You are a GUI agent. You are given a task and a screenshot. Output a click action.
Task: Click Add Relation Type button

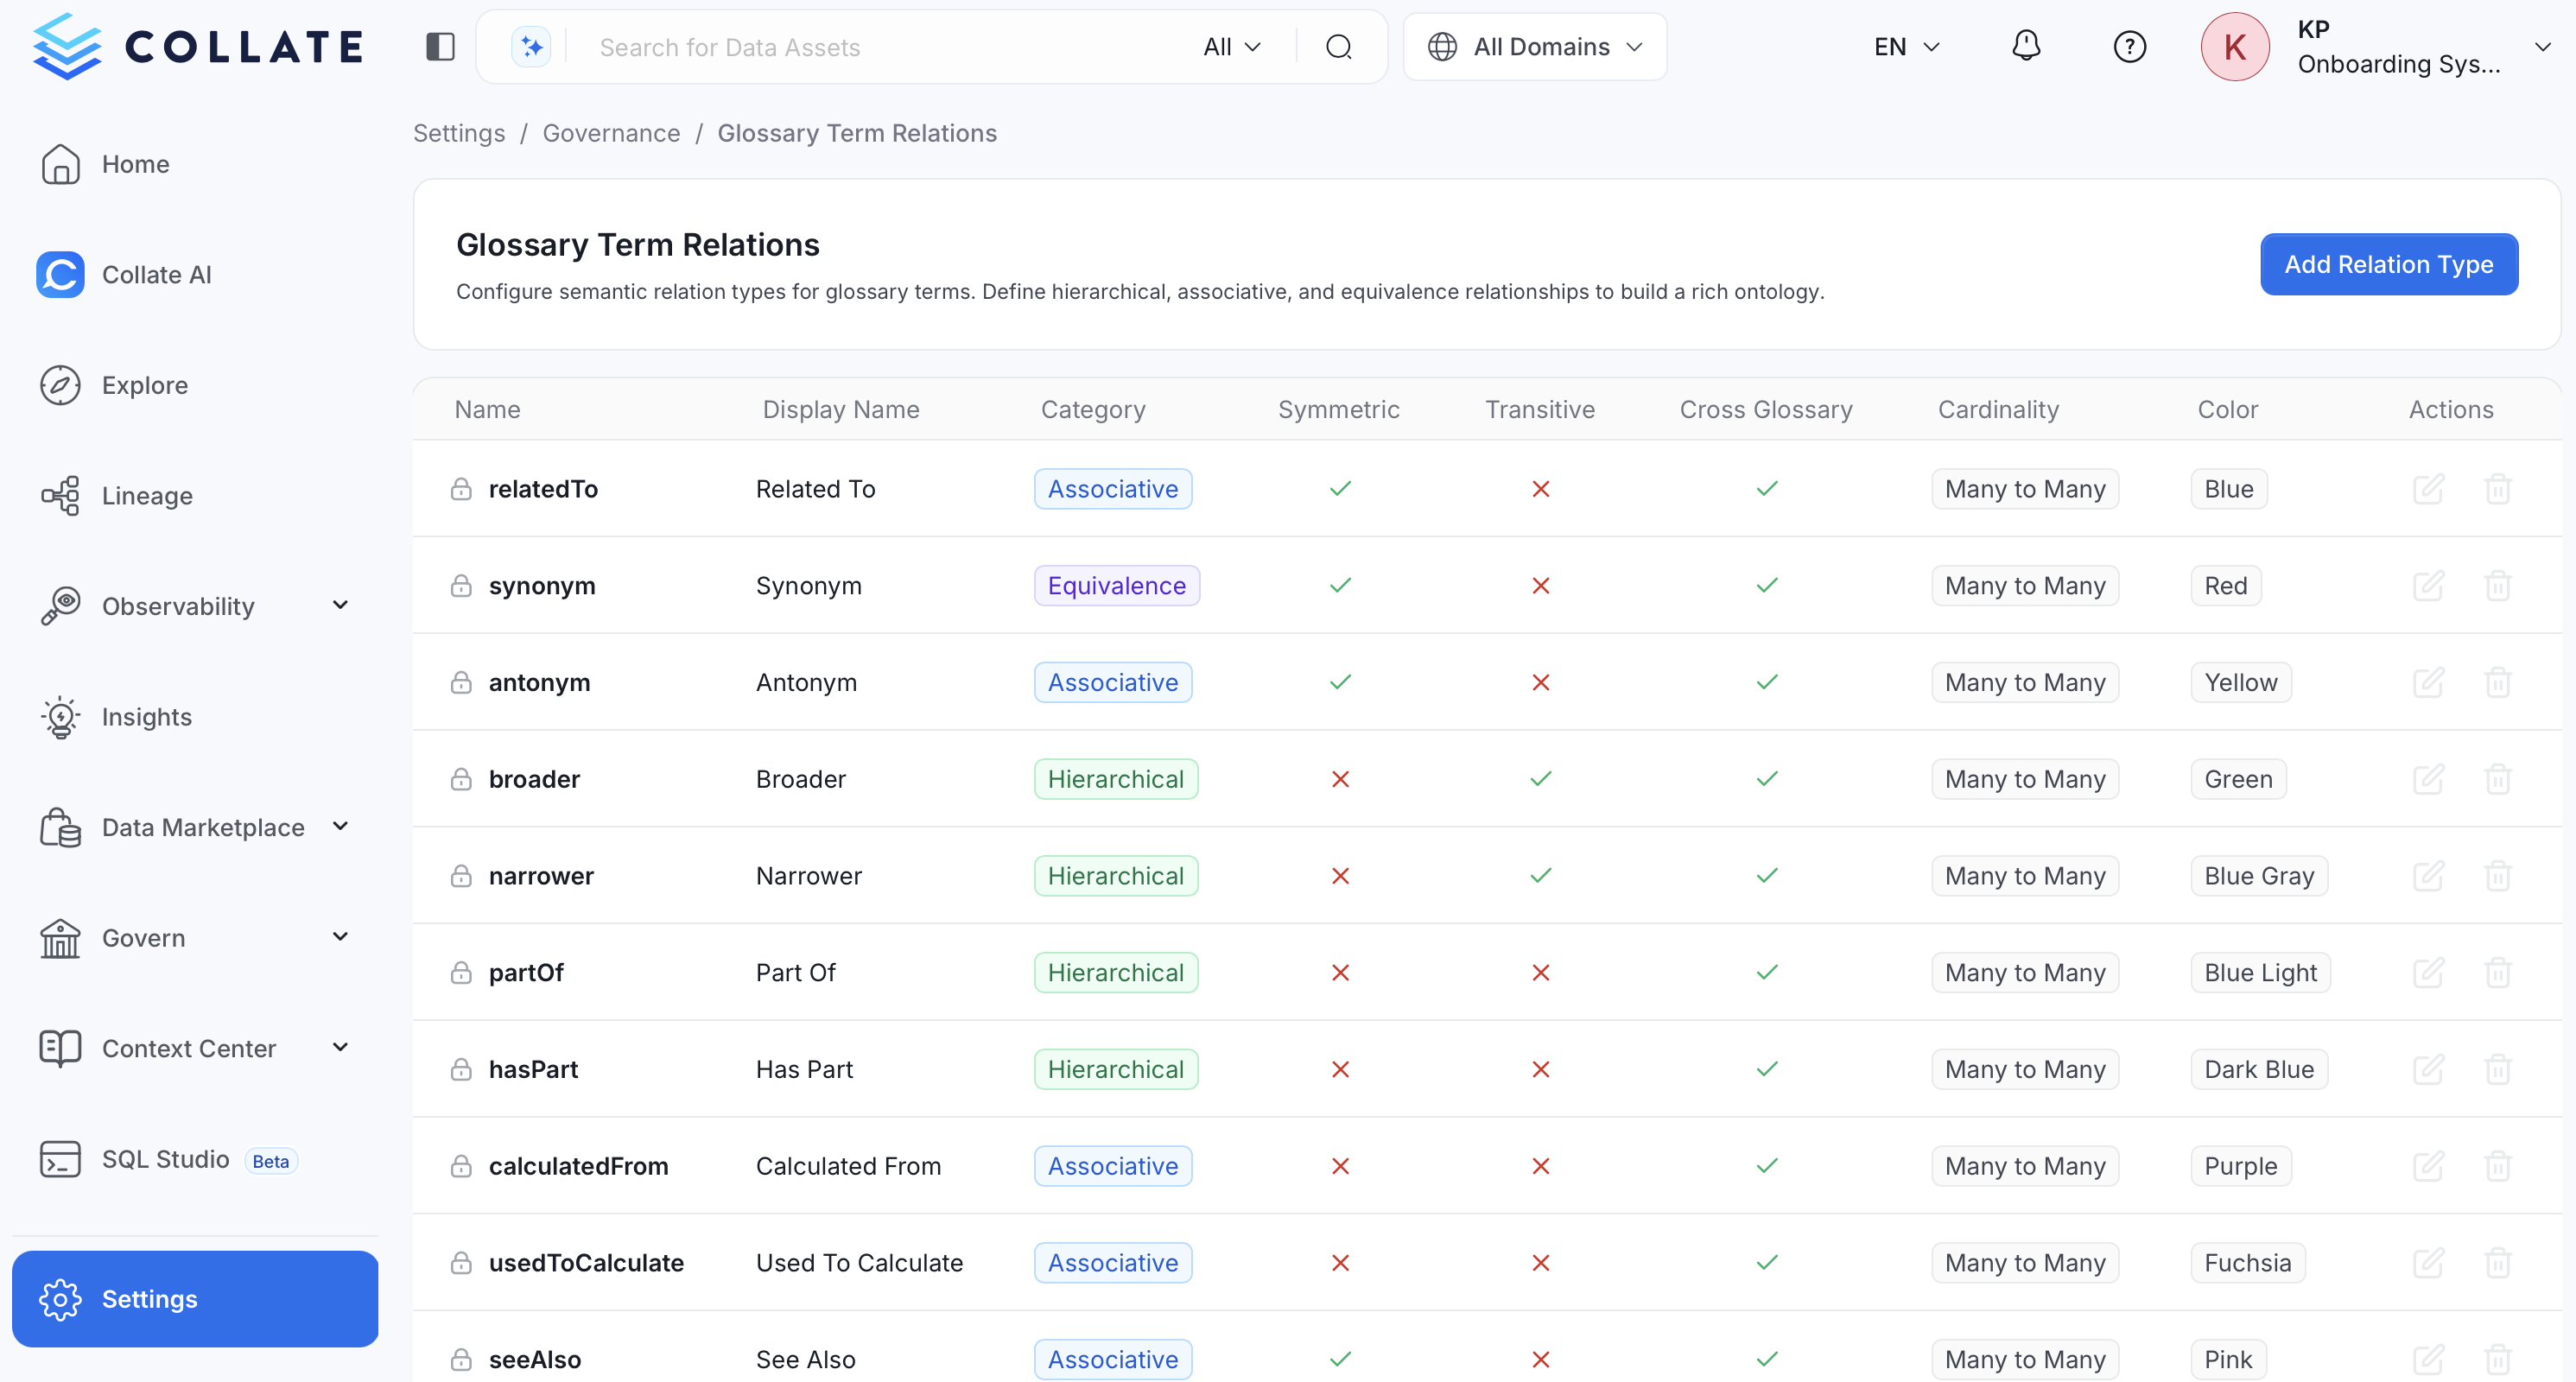pos(2389,264)
